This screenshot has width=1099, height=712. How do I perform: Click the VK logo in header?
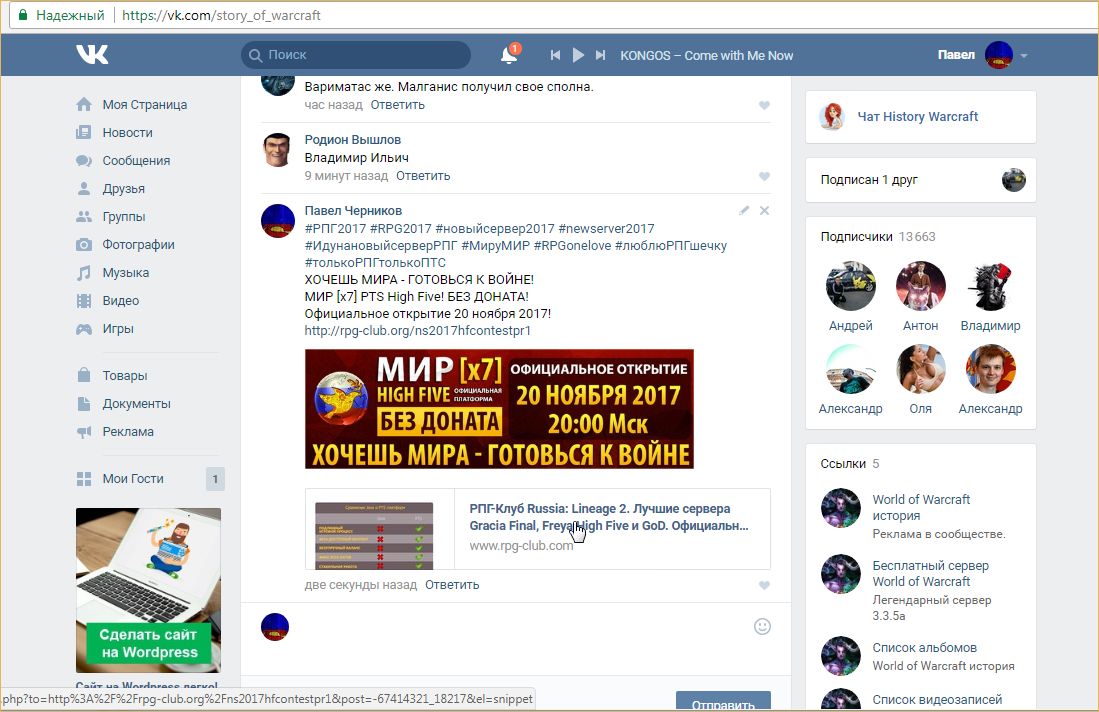(92, 55)
